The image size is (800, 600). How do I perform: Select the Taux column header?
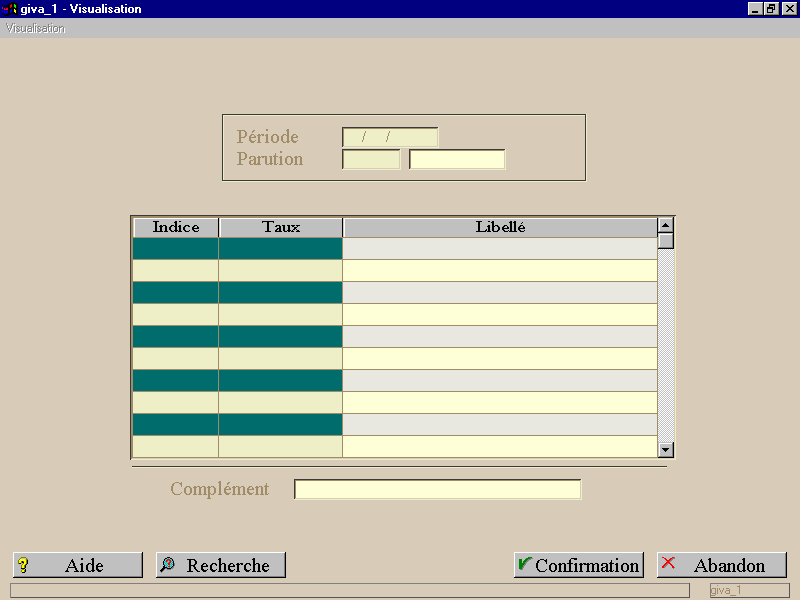coord(281,227)
